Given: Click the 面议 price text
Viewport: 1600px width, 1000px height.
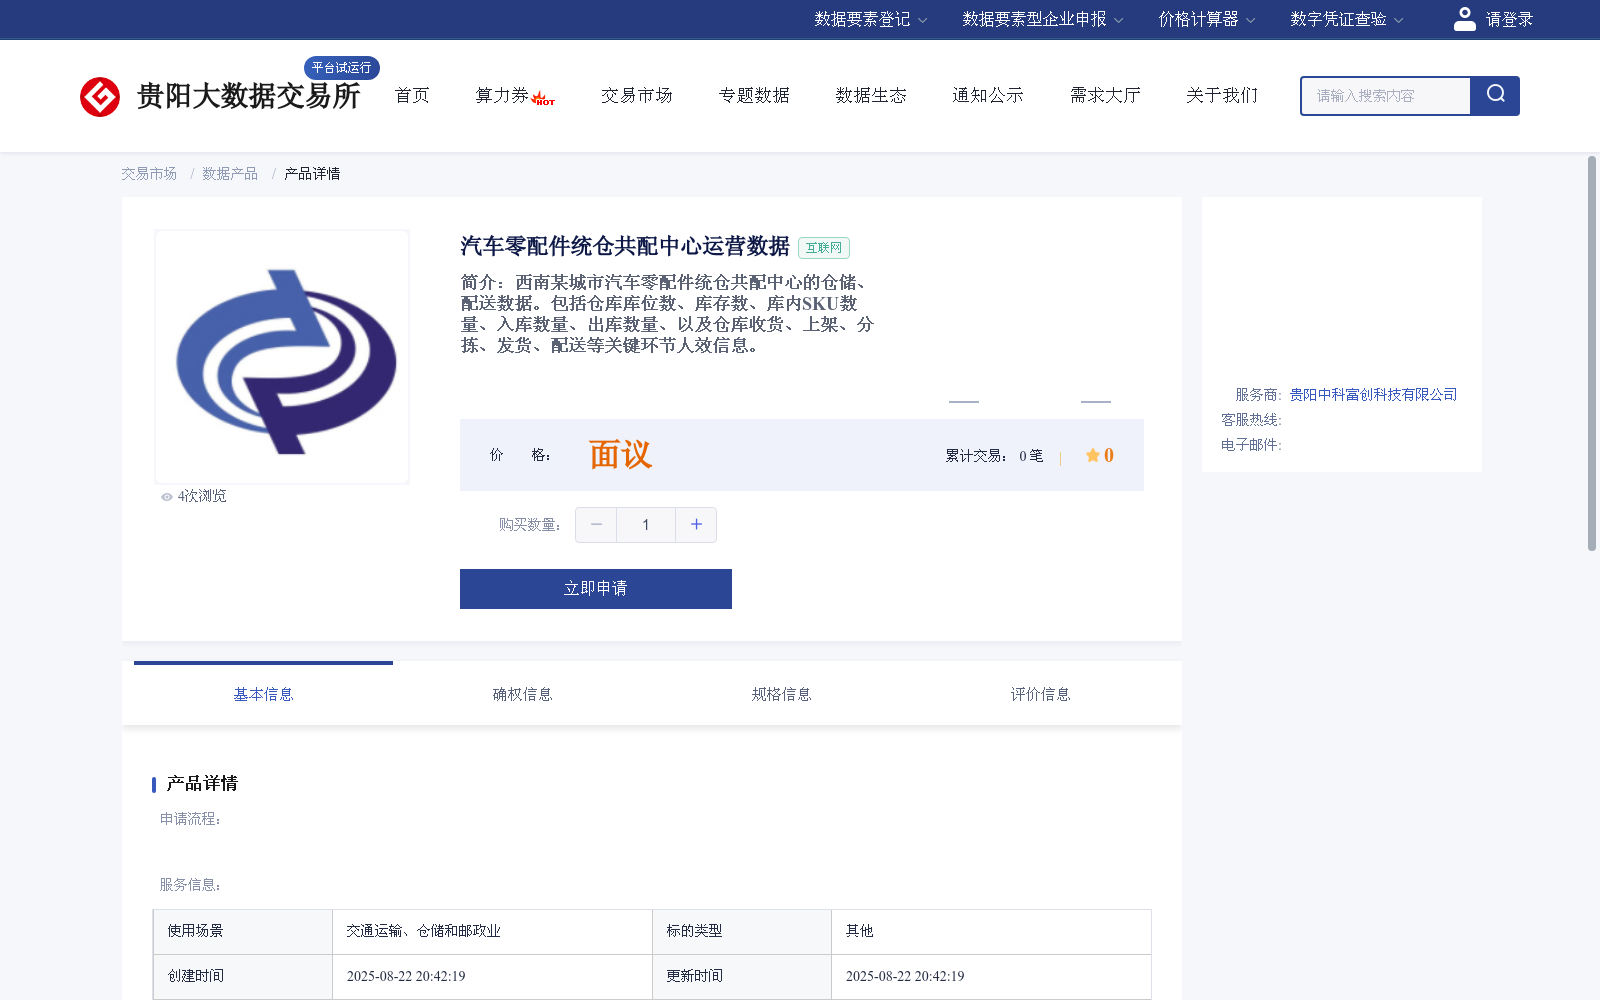Looking at the screenshot, I should [x=620, y=455].
